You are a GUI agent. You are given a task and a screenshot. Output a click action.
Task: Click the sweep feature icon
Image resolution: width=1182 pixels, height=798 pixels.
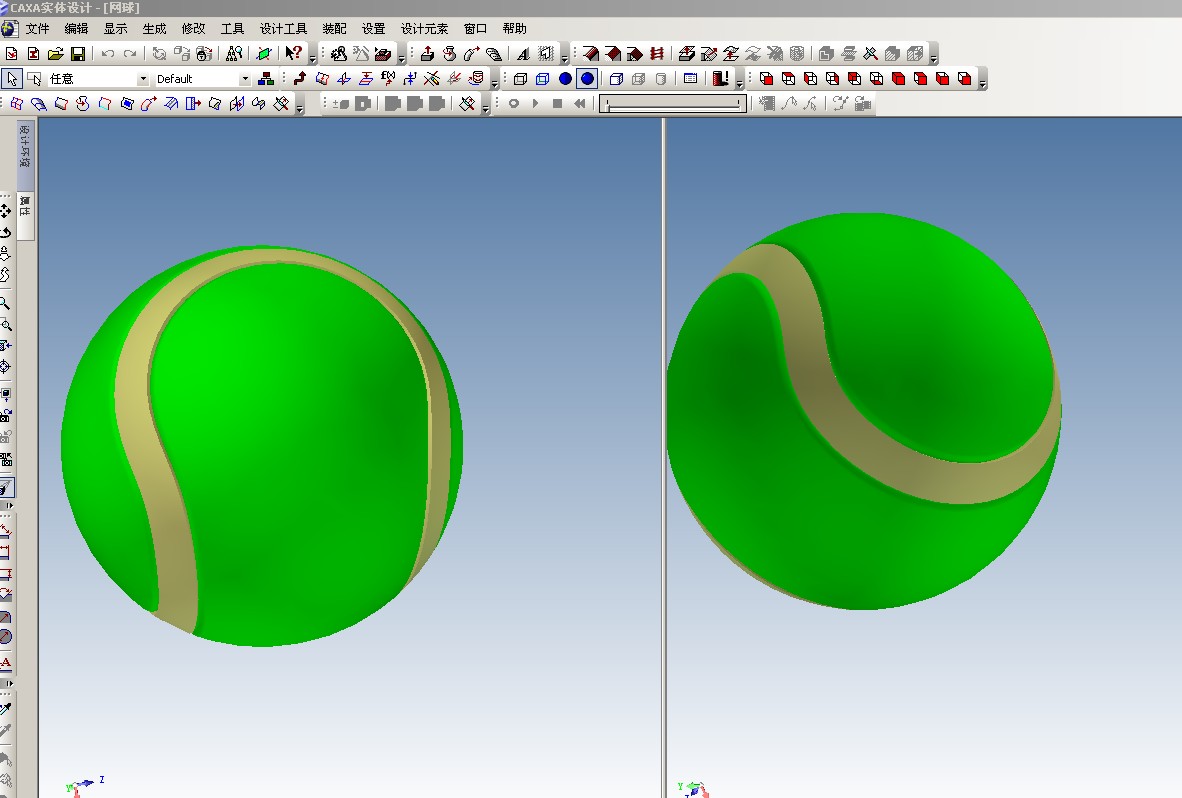pyautogui.click(x=471, y=54)
